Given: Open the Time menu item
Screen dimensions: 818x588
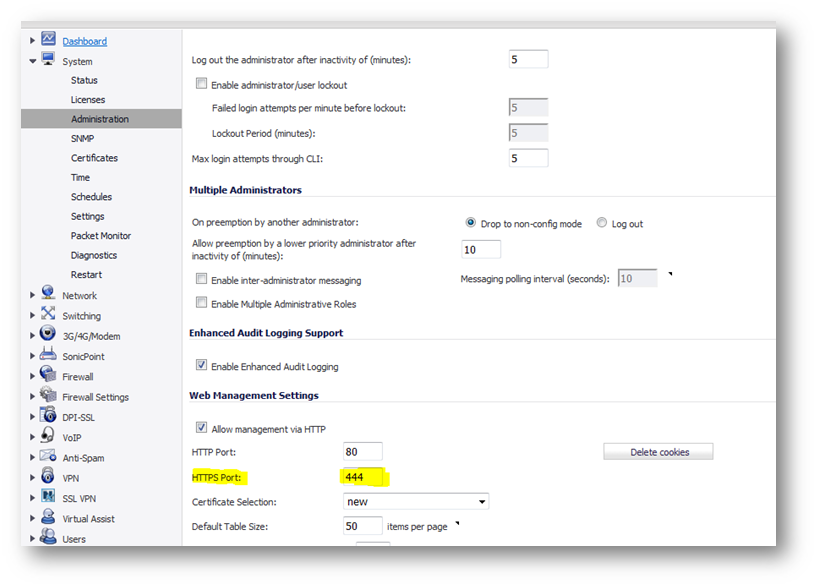Looking at the screenshot, I should pyautogui.click(x=80, y=177).
